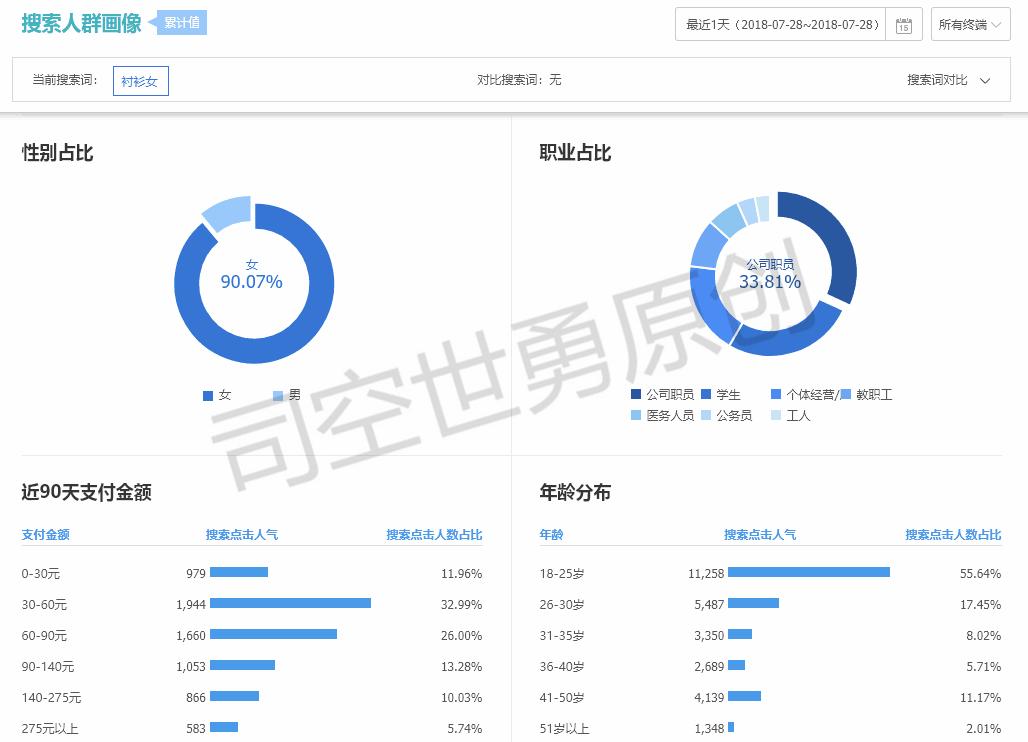Select the 公务员 legend icon
The image size is (1028, 742).
(x=704, y=415)
